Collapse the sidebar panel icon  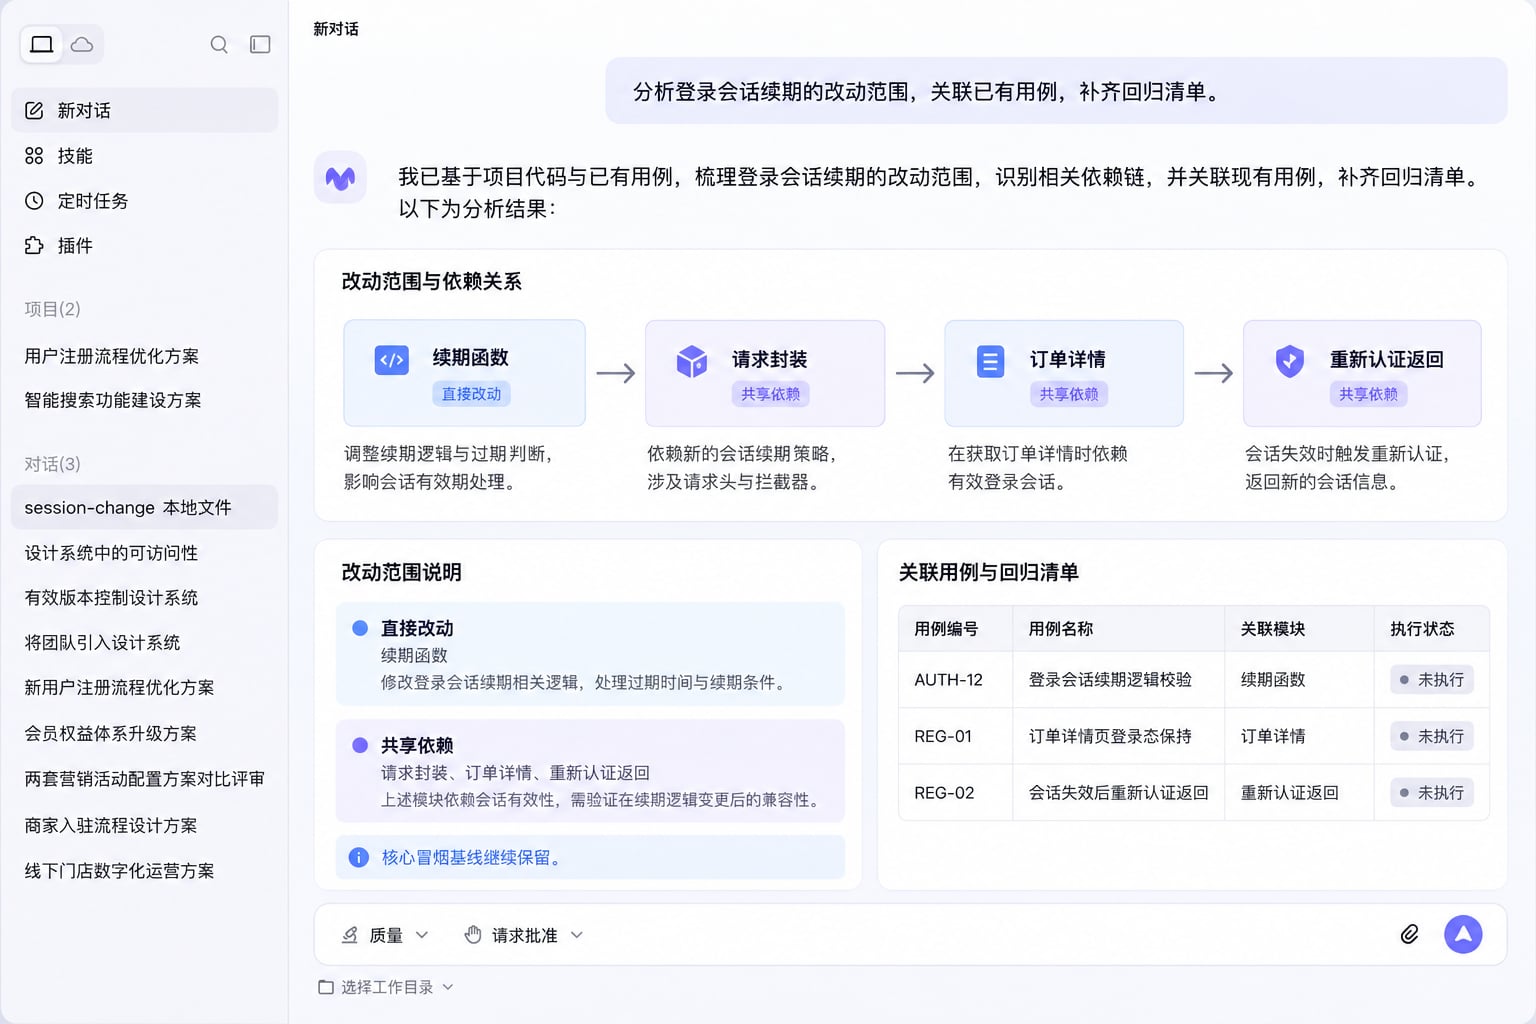[260, 44]
